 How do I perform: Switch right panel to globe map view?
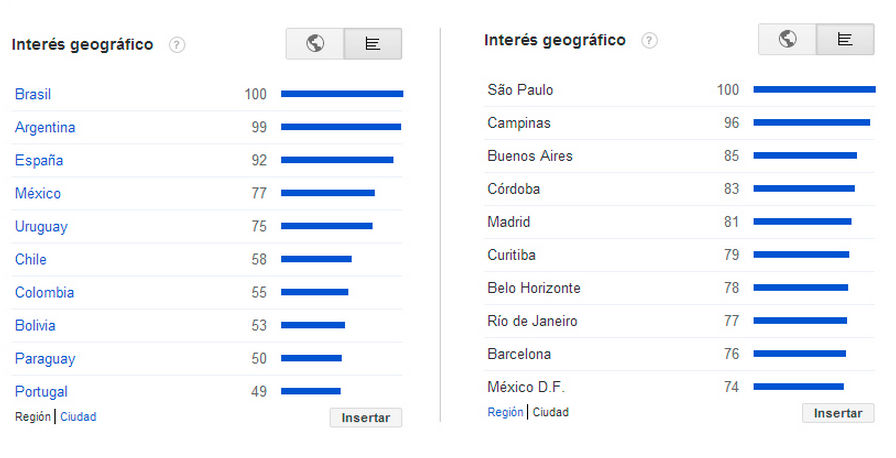(787, 40)
